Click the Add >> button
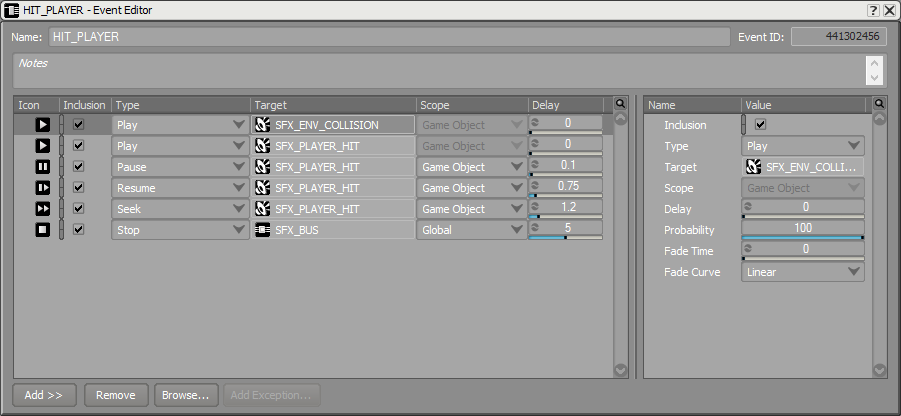Screen dimensions: 901x416 44,395
